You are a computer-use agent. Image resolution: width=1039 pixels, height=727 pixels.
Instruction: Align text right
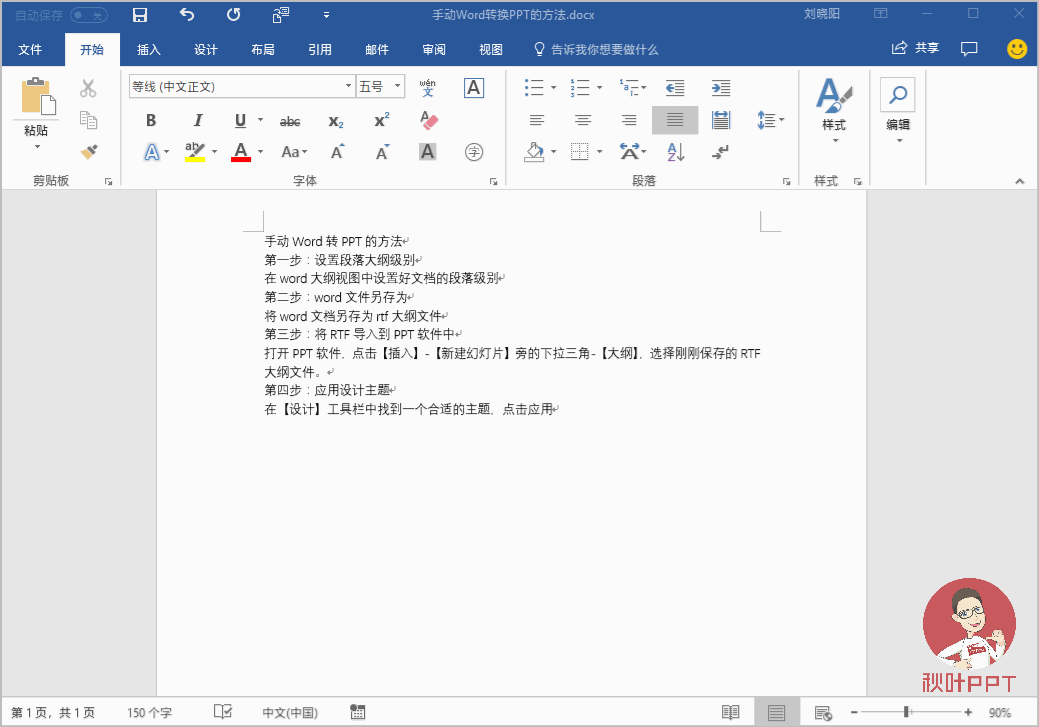(x=629, y=120)
